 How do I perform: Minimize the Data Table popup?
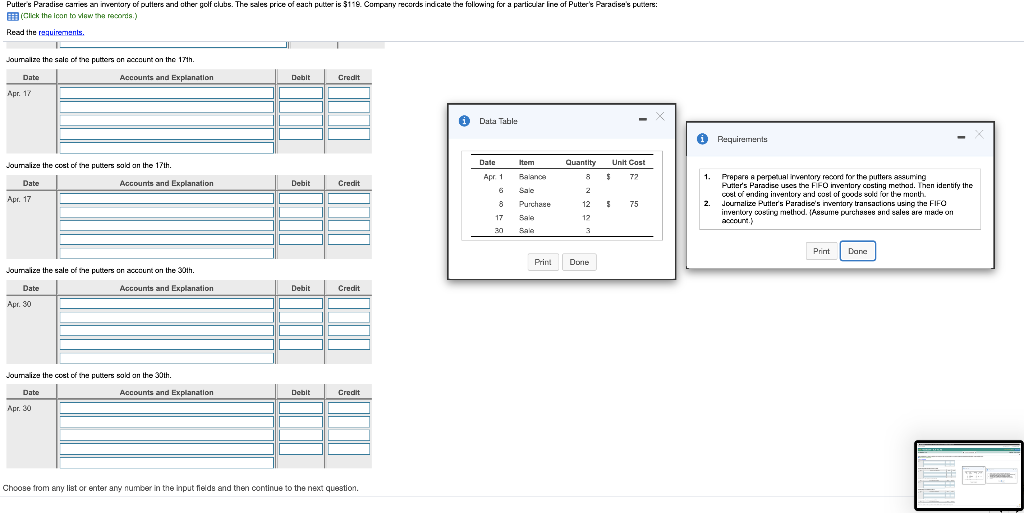[642, 119]
